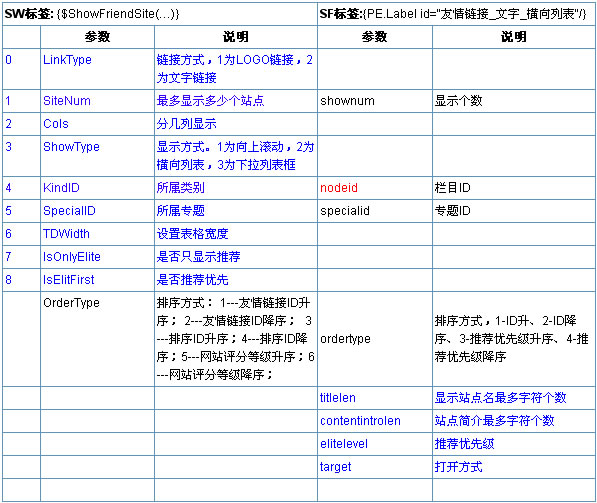Click the ShowType parameter link
The width and height of the screenshot is (597, 503).
coord(71,147)
